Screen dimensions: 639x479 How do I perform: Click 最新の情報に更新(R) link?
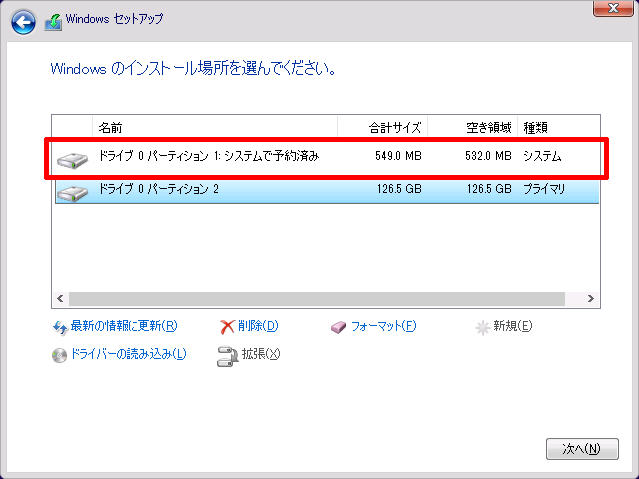124,326
